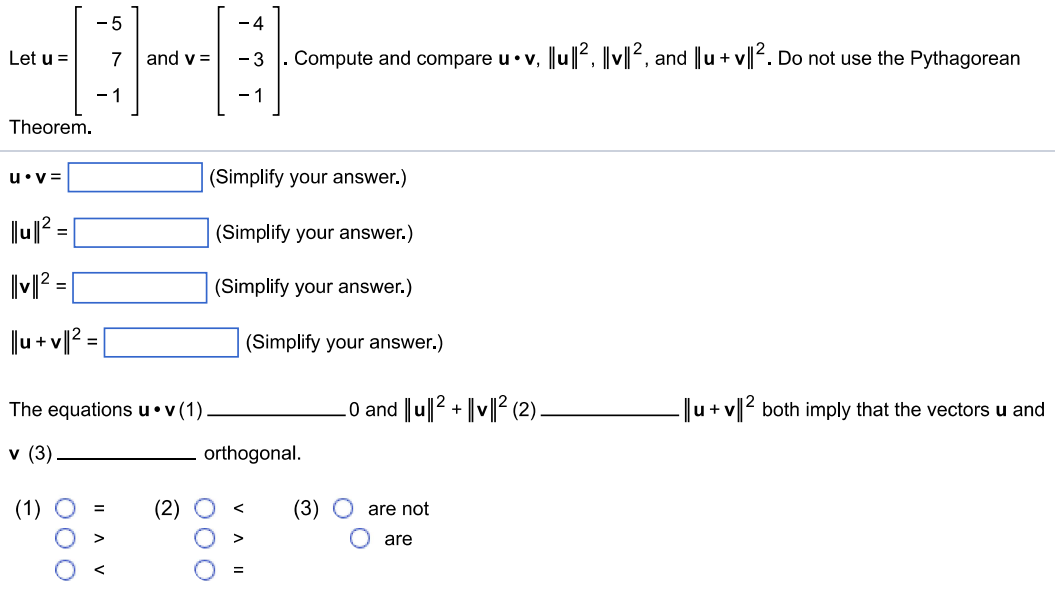Click the vector v matrix display

(248, 58)
